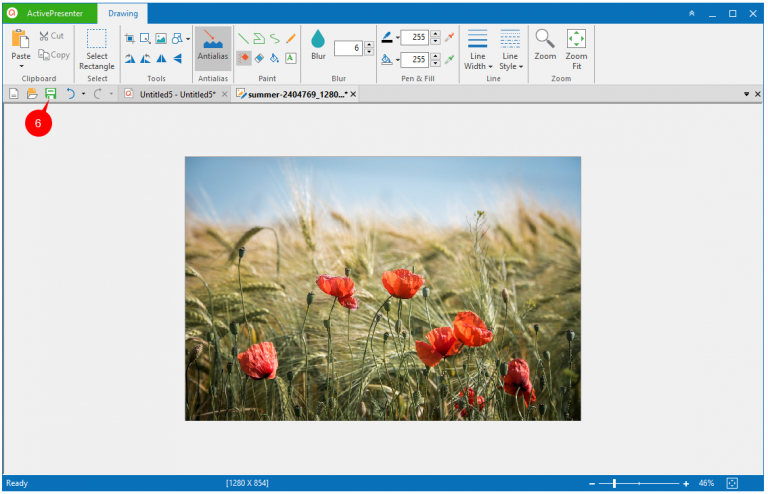Screen dimensions: 768x494
Task: Increase the Pen opacity with up arrow
Action: [435, 34]
